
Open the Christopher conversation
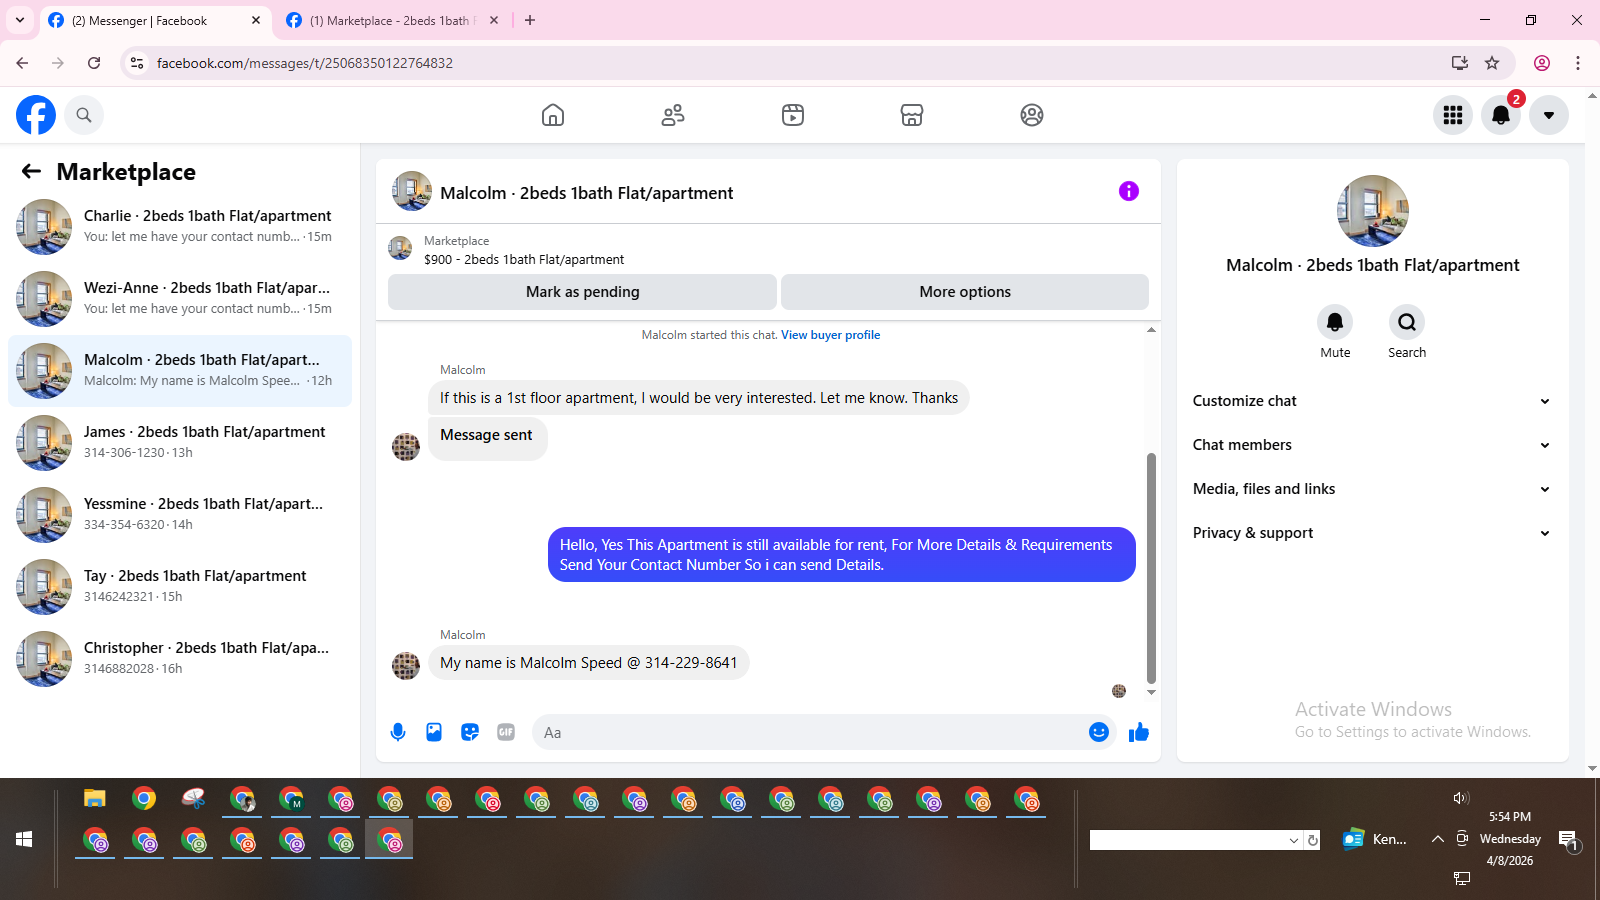click(180, 659)
